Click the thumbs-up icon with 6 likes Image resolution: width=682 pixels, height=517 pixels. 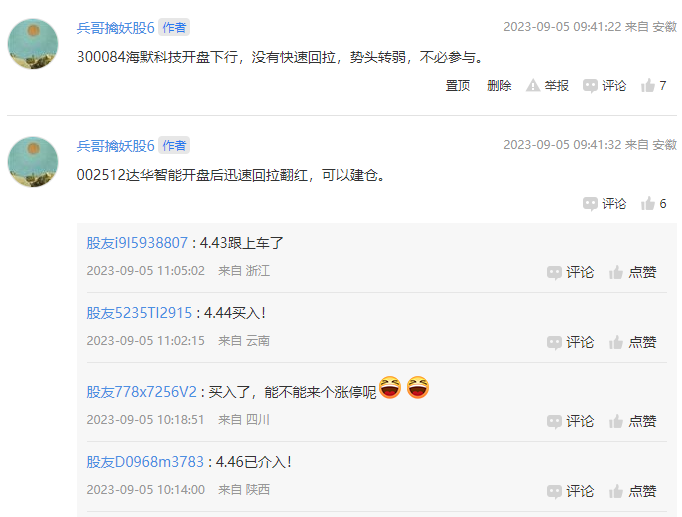(x=648, y=203)
